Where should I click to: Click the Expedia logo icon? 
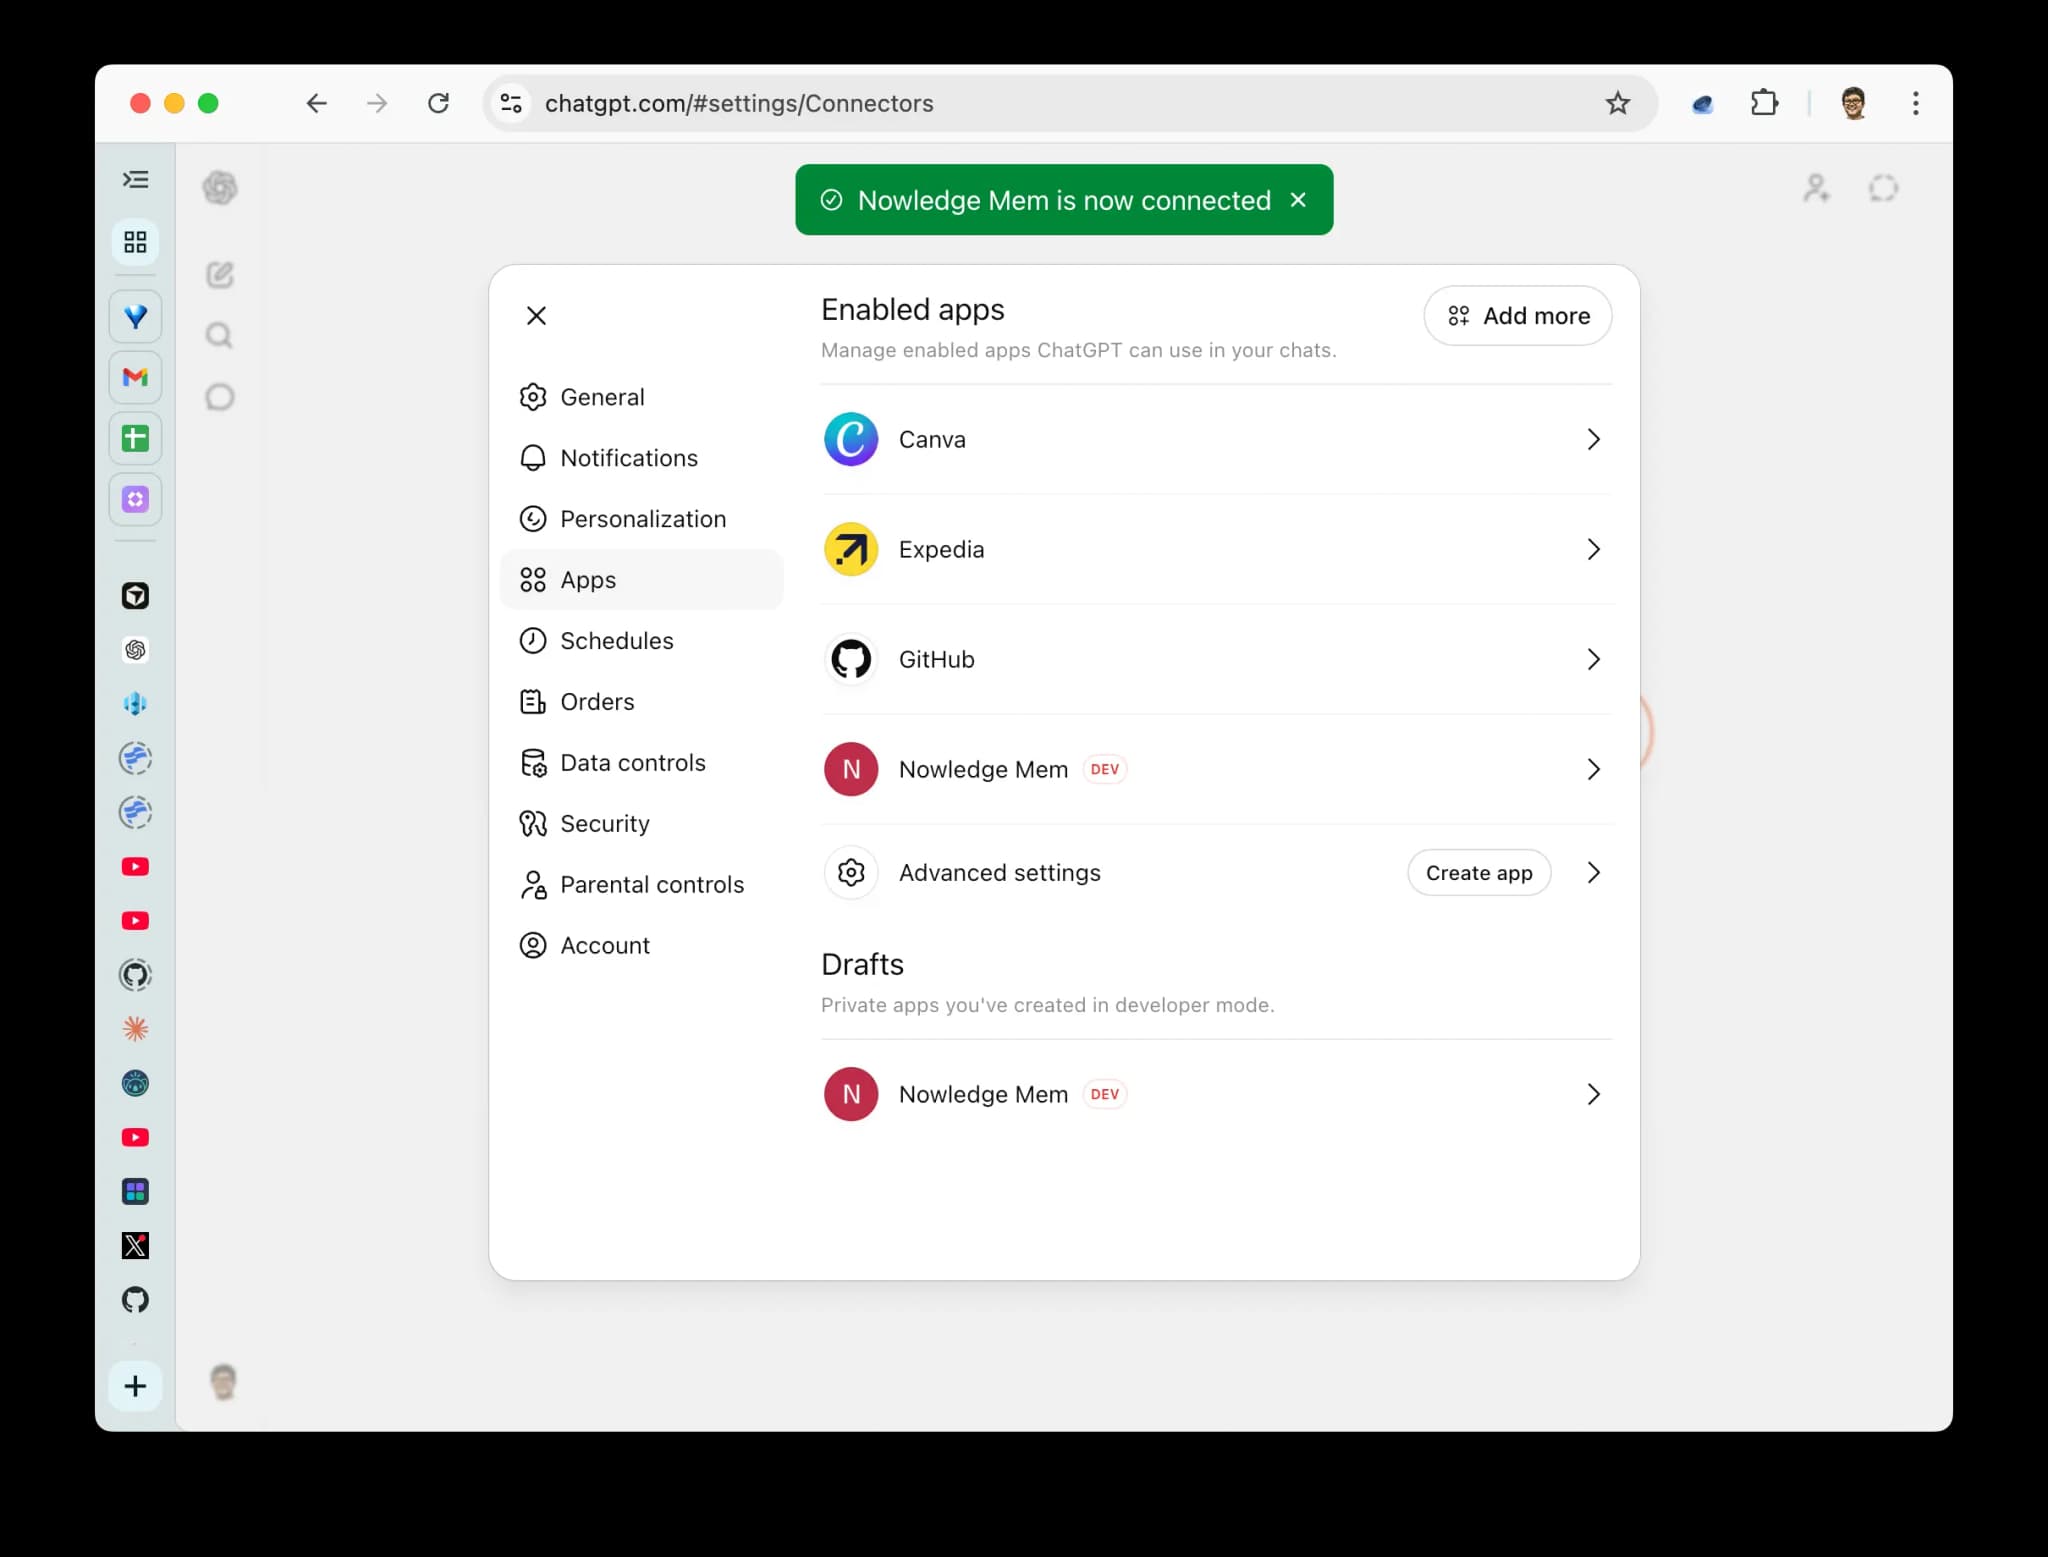tap(851, 549)
